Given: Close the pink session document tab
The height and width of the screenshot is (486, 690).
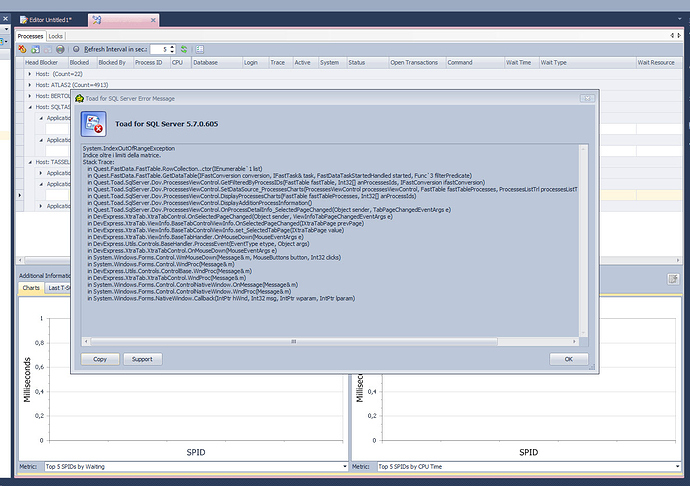Looking at the screenshot, I should 153,20.
